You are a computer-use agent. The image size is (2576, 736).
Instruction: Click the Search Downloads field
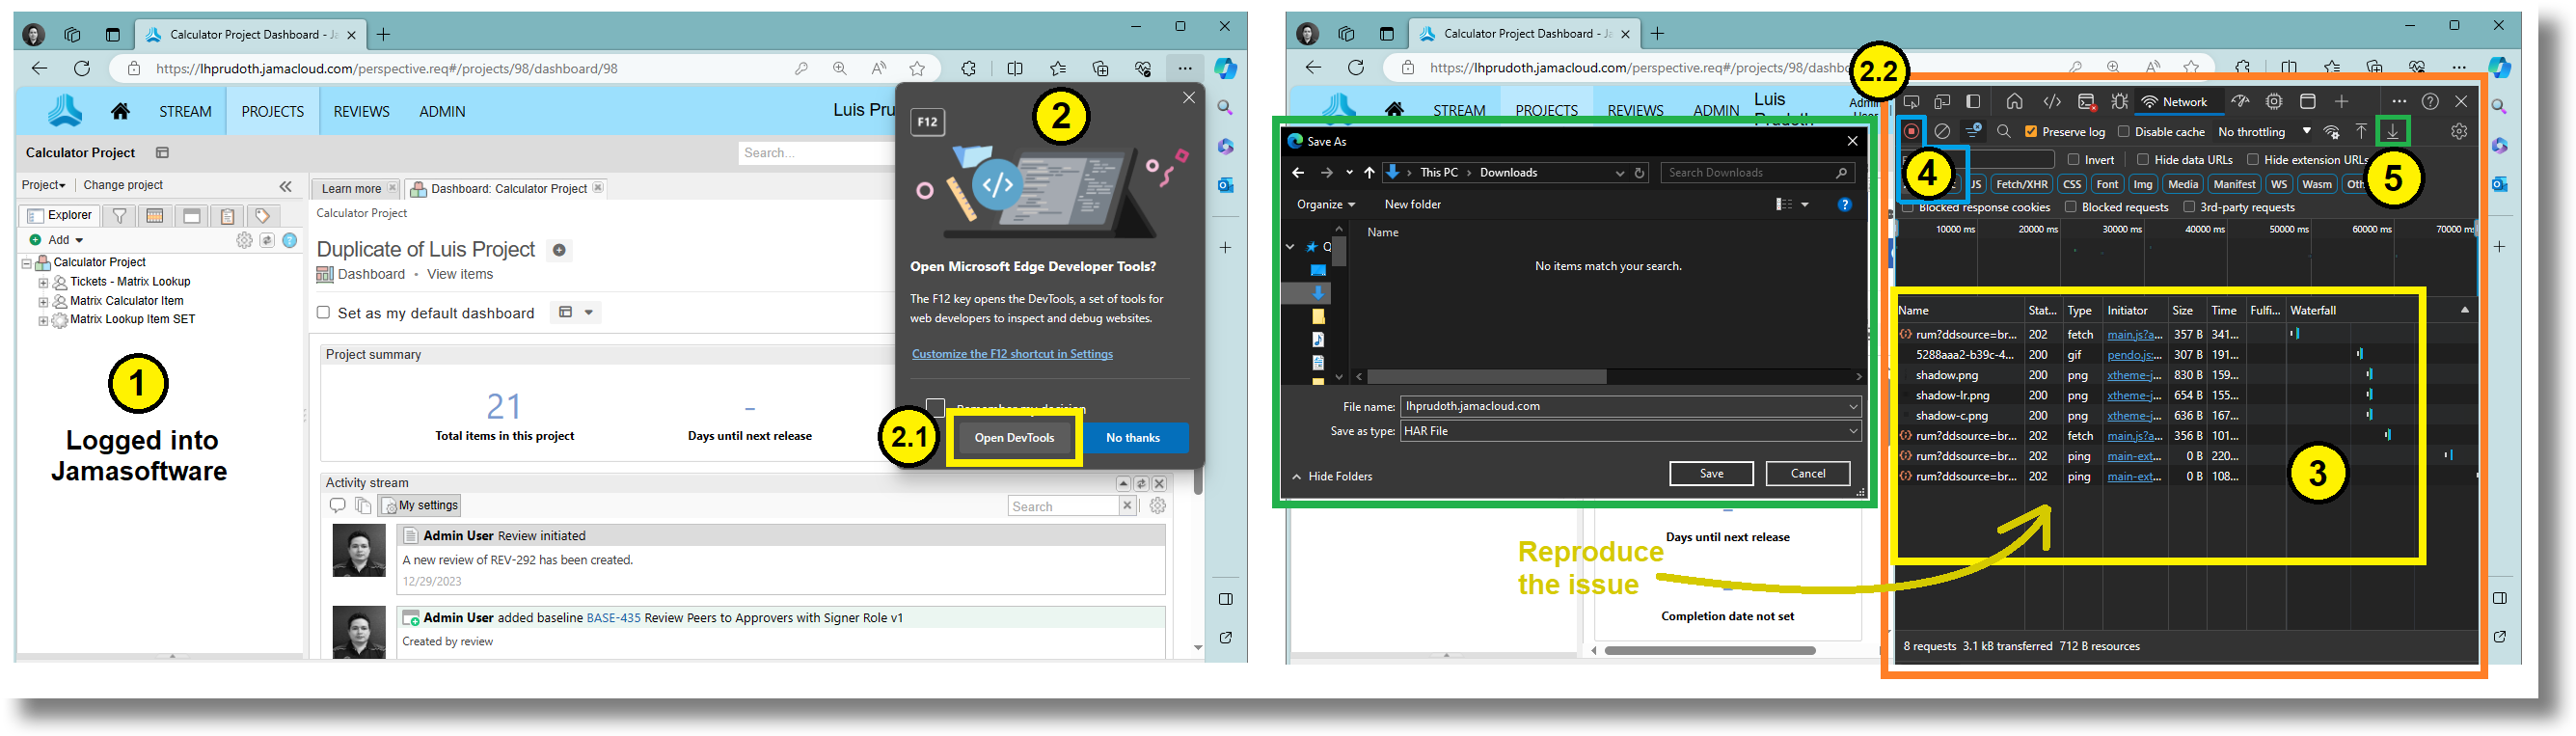[x=1757, y=173]
